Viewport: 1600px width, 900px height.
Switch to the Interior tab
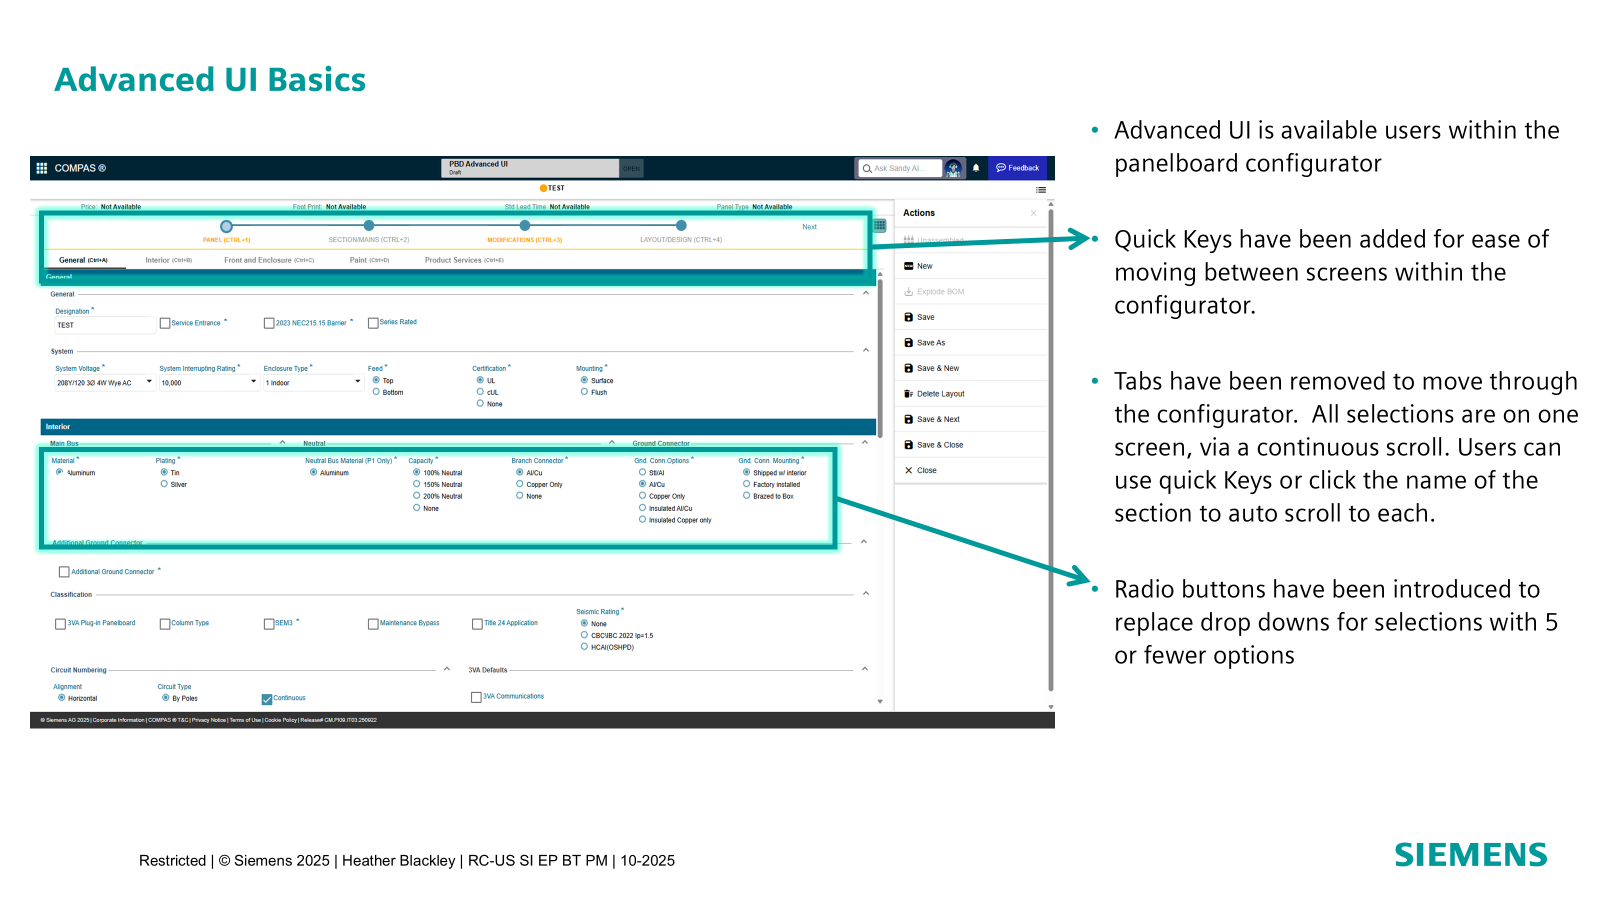(x=168, y=260)
